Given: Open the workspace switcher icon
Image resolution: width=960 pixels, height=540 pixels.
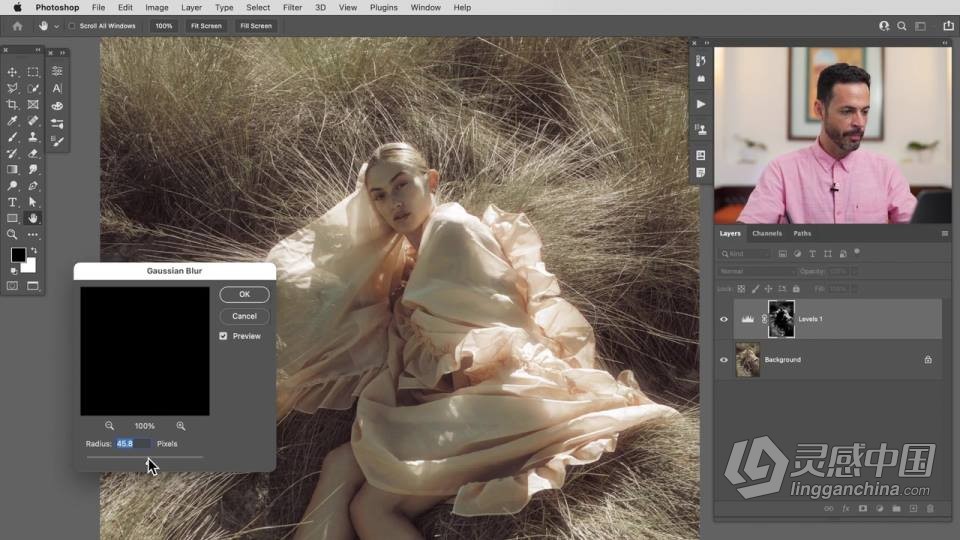Looking at the screenshot, I should pos(920,26).
